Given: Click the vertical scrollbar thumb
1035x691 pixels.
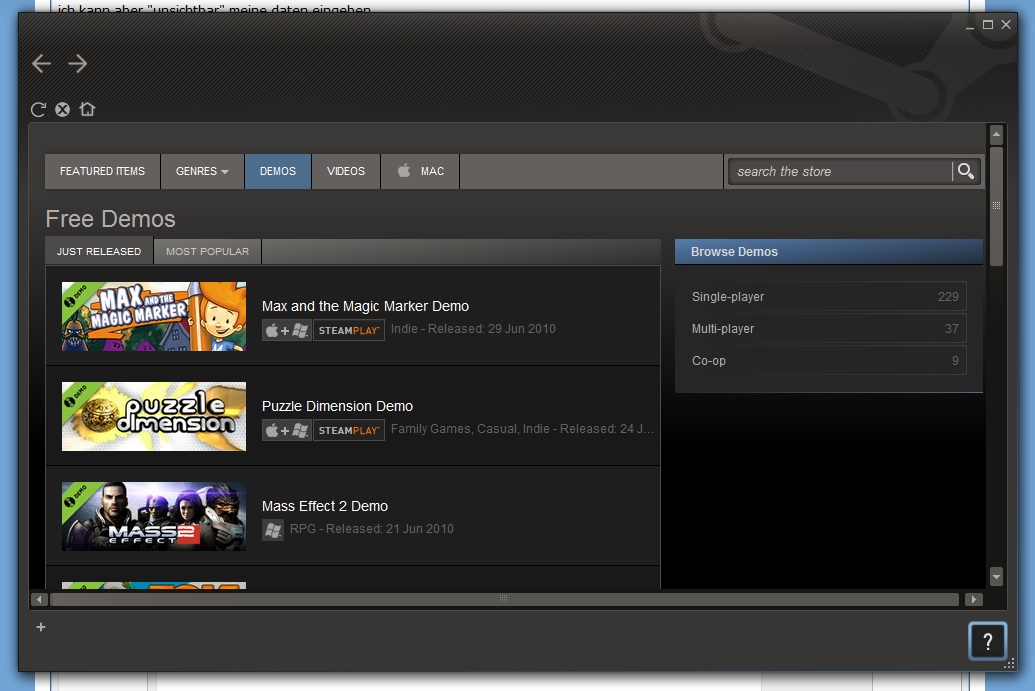Looking at the screenshot, I should (997, 206).
